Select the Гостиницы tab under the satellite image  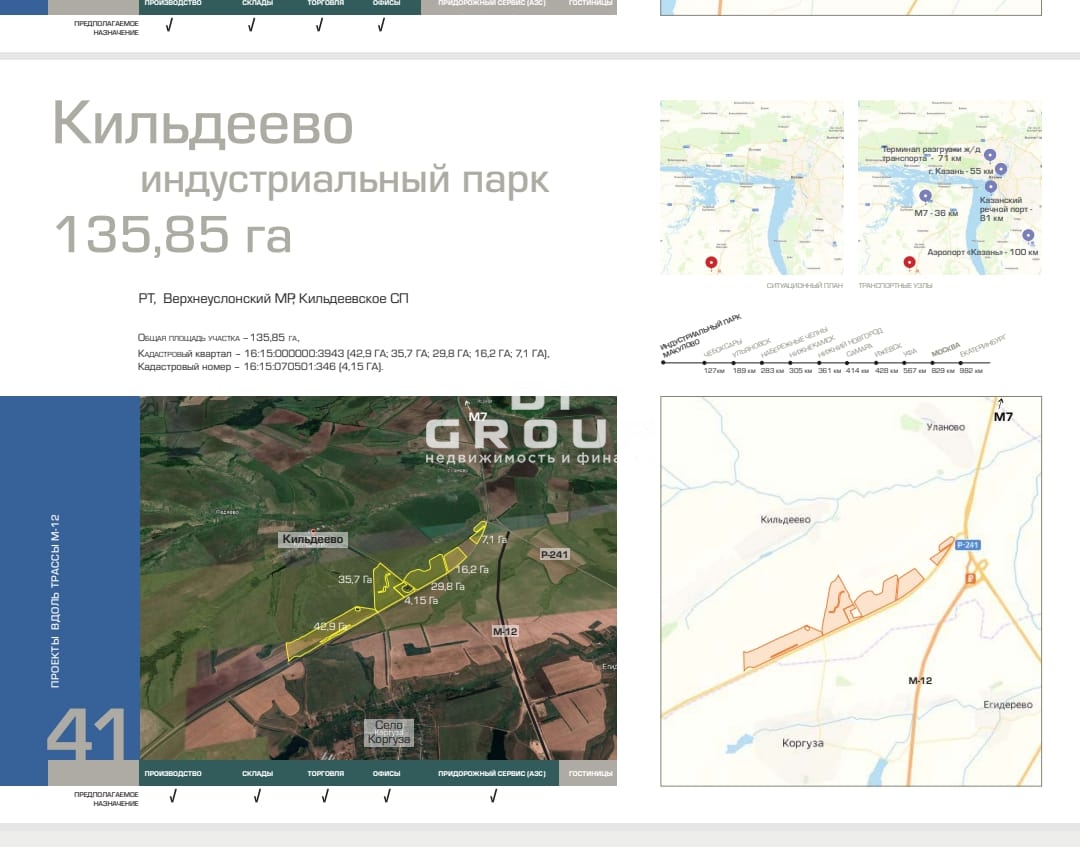(x=588, y=773)
